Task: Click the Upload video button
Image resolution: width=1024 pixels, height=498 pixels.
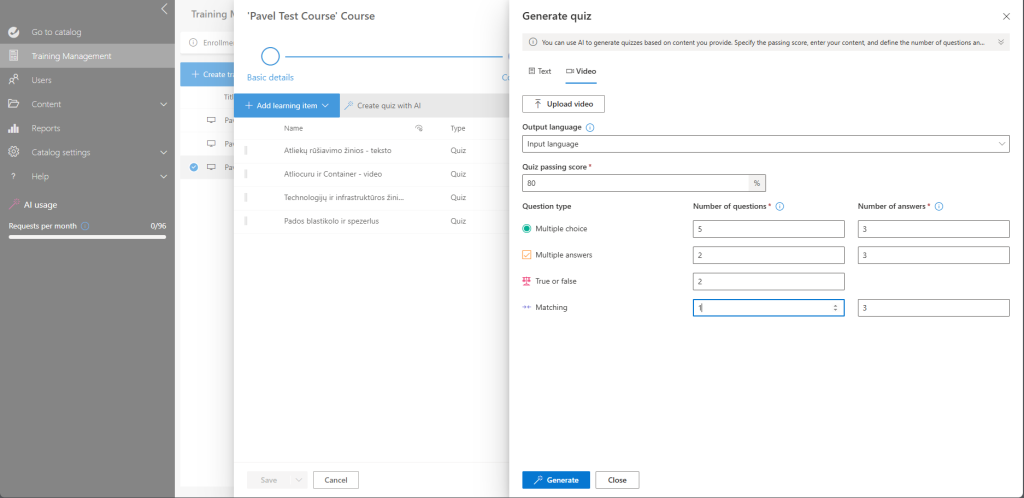Action: coord(563,104)
